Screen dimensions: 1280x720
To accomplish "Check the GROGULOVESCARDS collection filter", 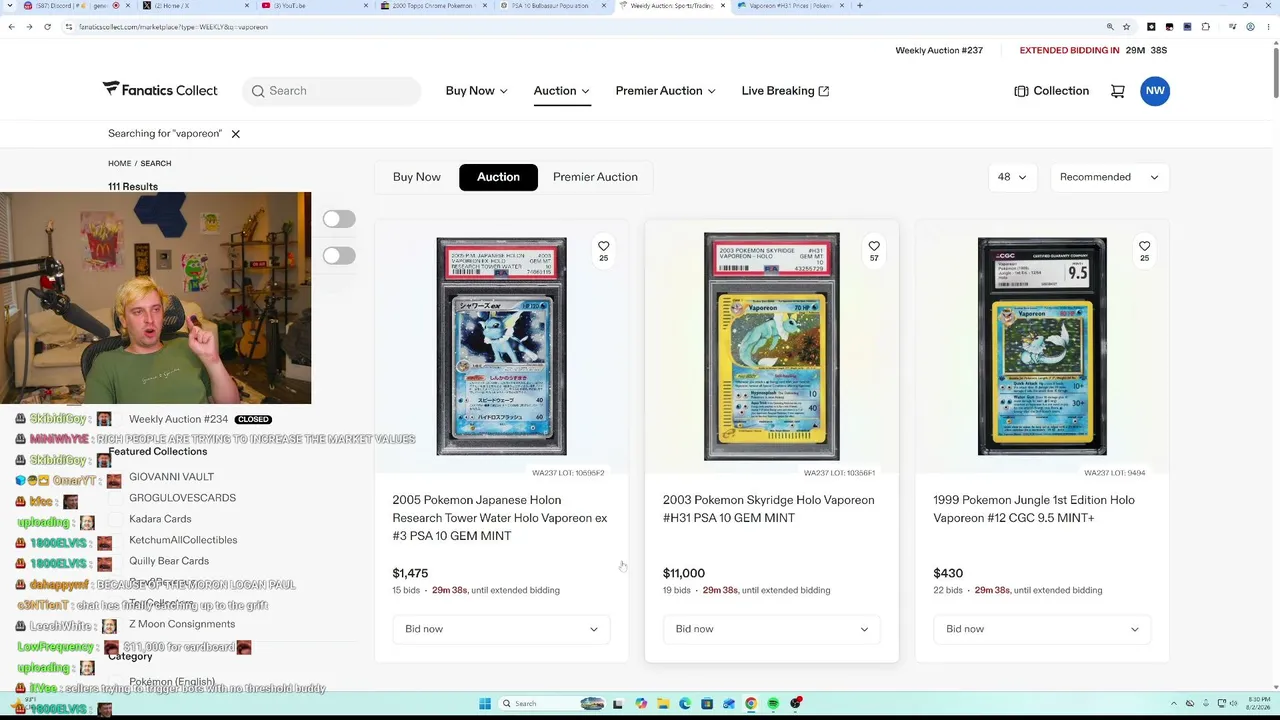I will tap(115, 498).
